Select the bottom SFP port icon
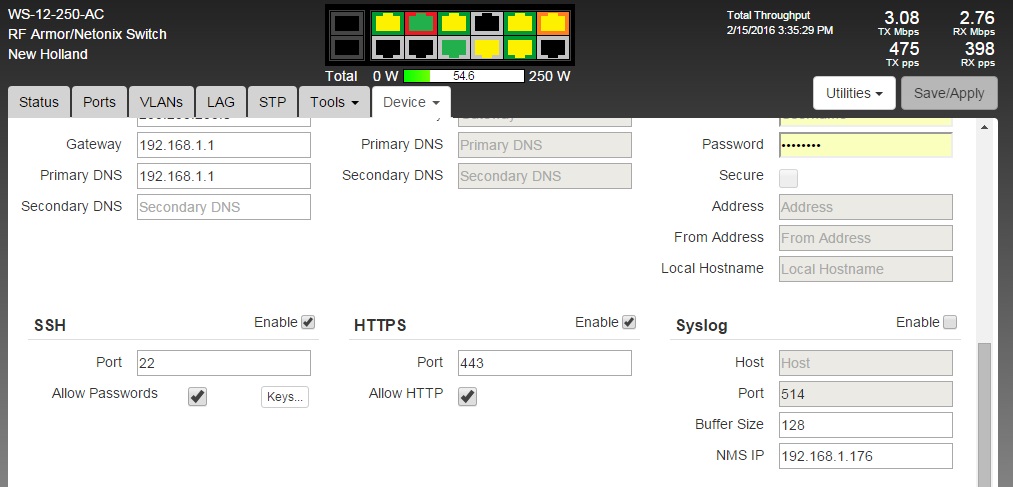 (347, 47)
